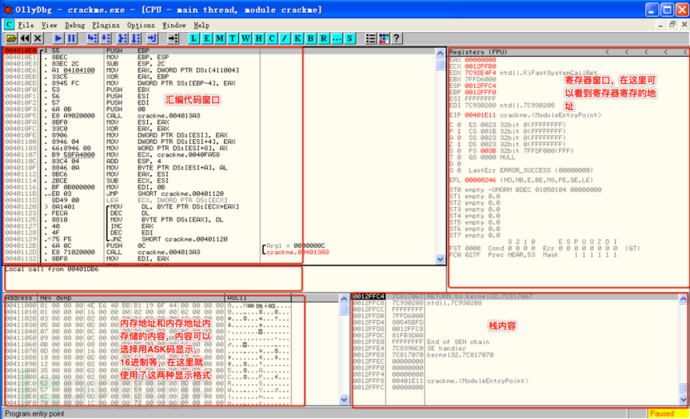Open the View menu
The image size is (690, 419).
tap(49, 25)
